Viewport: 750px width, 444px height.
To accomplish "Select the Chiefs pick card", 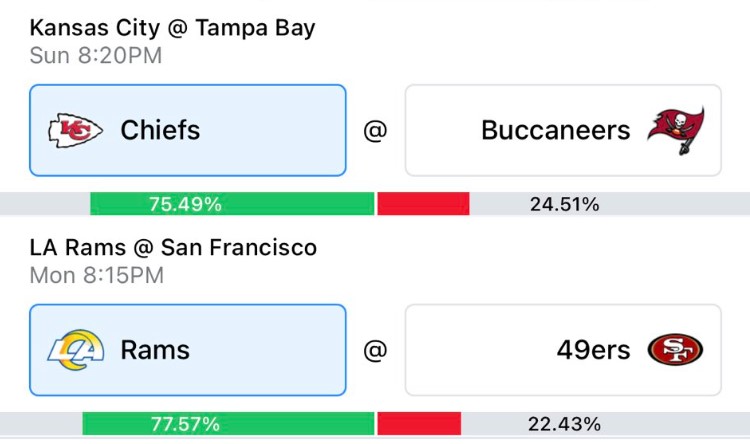I will tap(188, 130).
